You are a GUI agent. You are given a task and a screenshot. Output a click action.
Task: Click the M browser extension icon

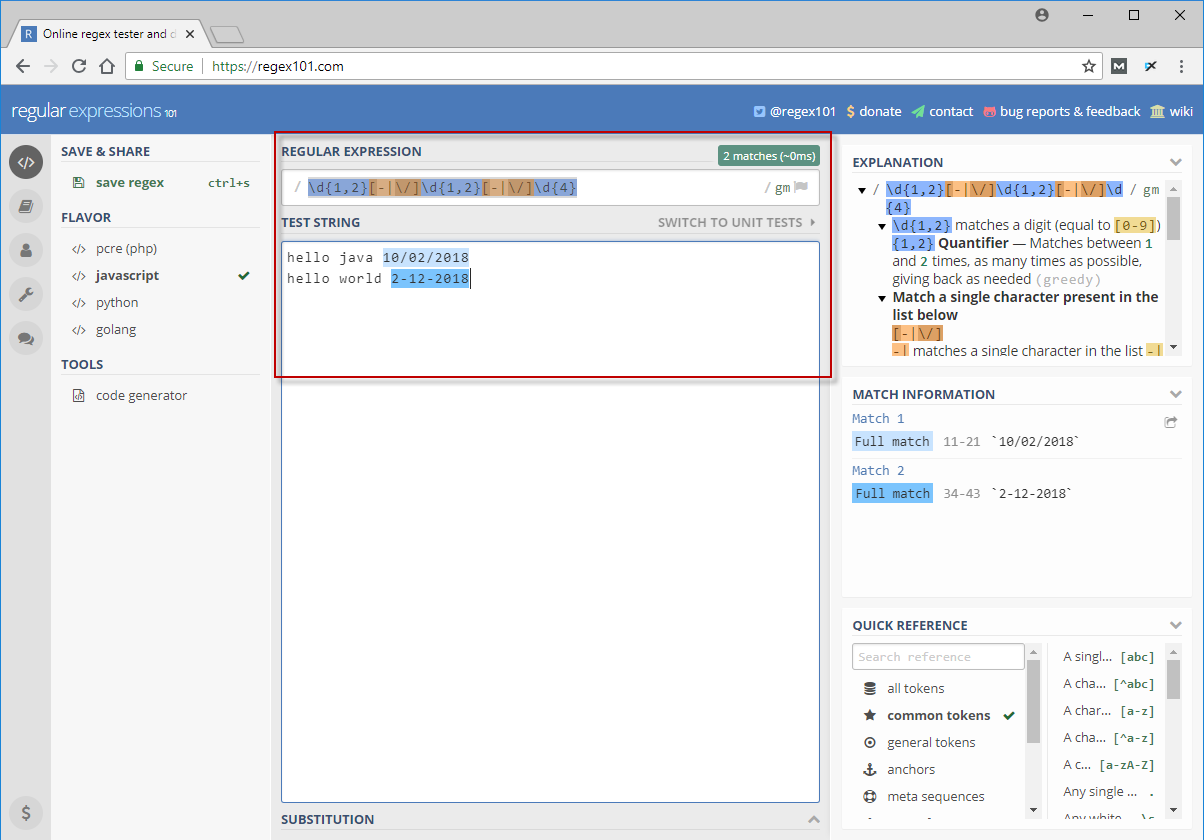[1119, 66]
